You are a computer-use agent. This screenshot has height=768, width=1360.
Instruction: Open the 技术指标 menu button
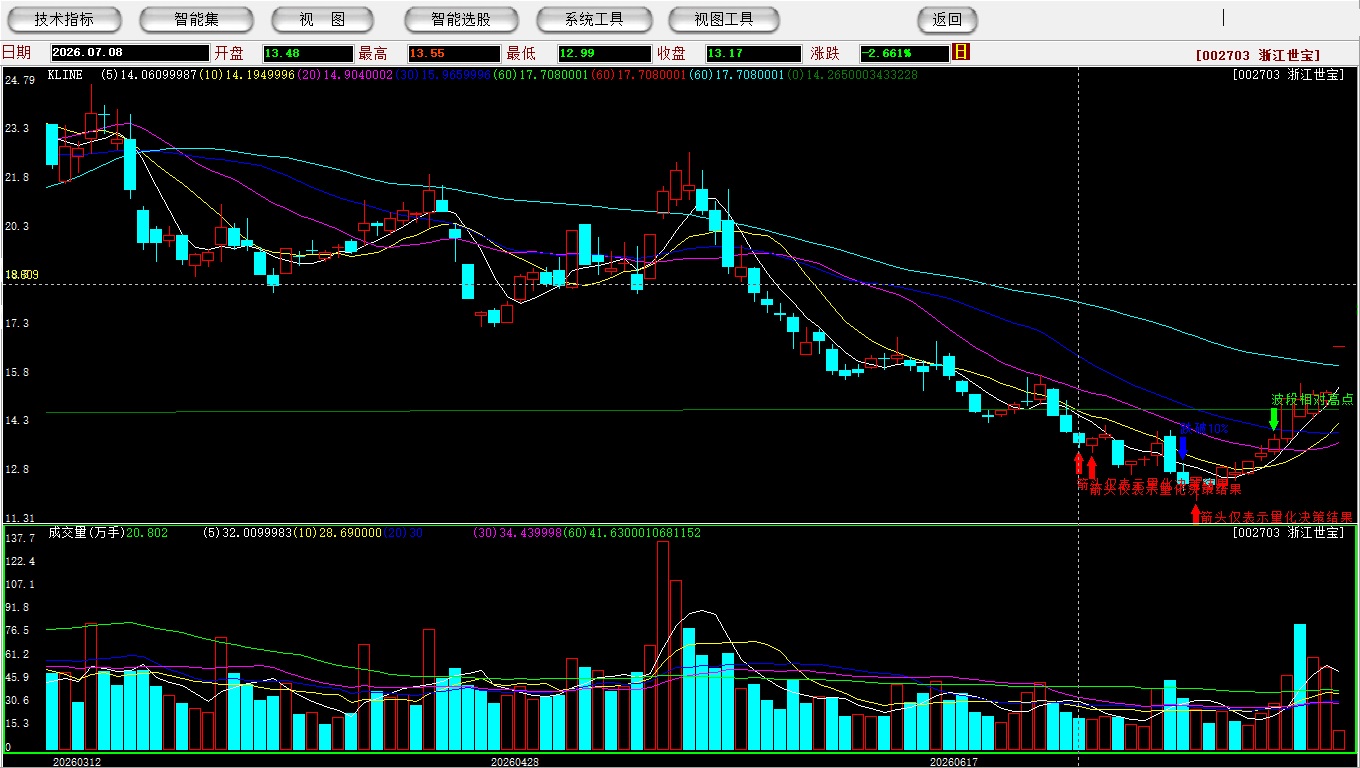pos(64,19)
